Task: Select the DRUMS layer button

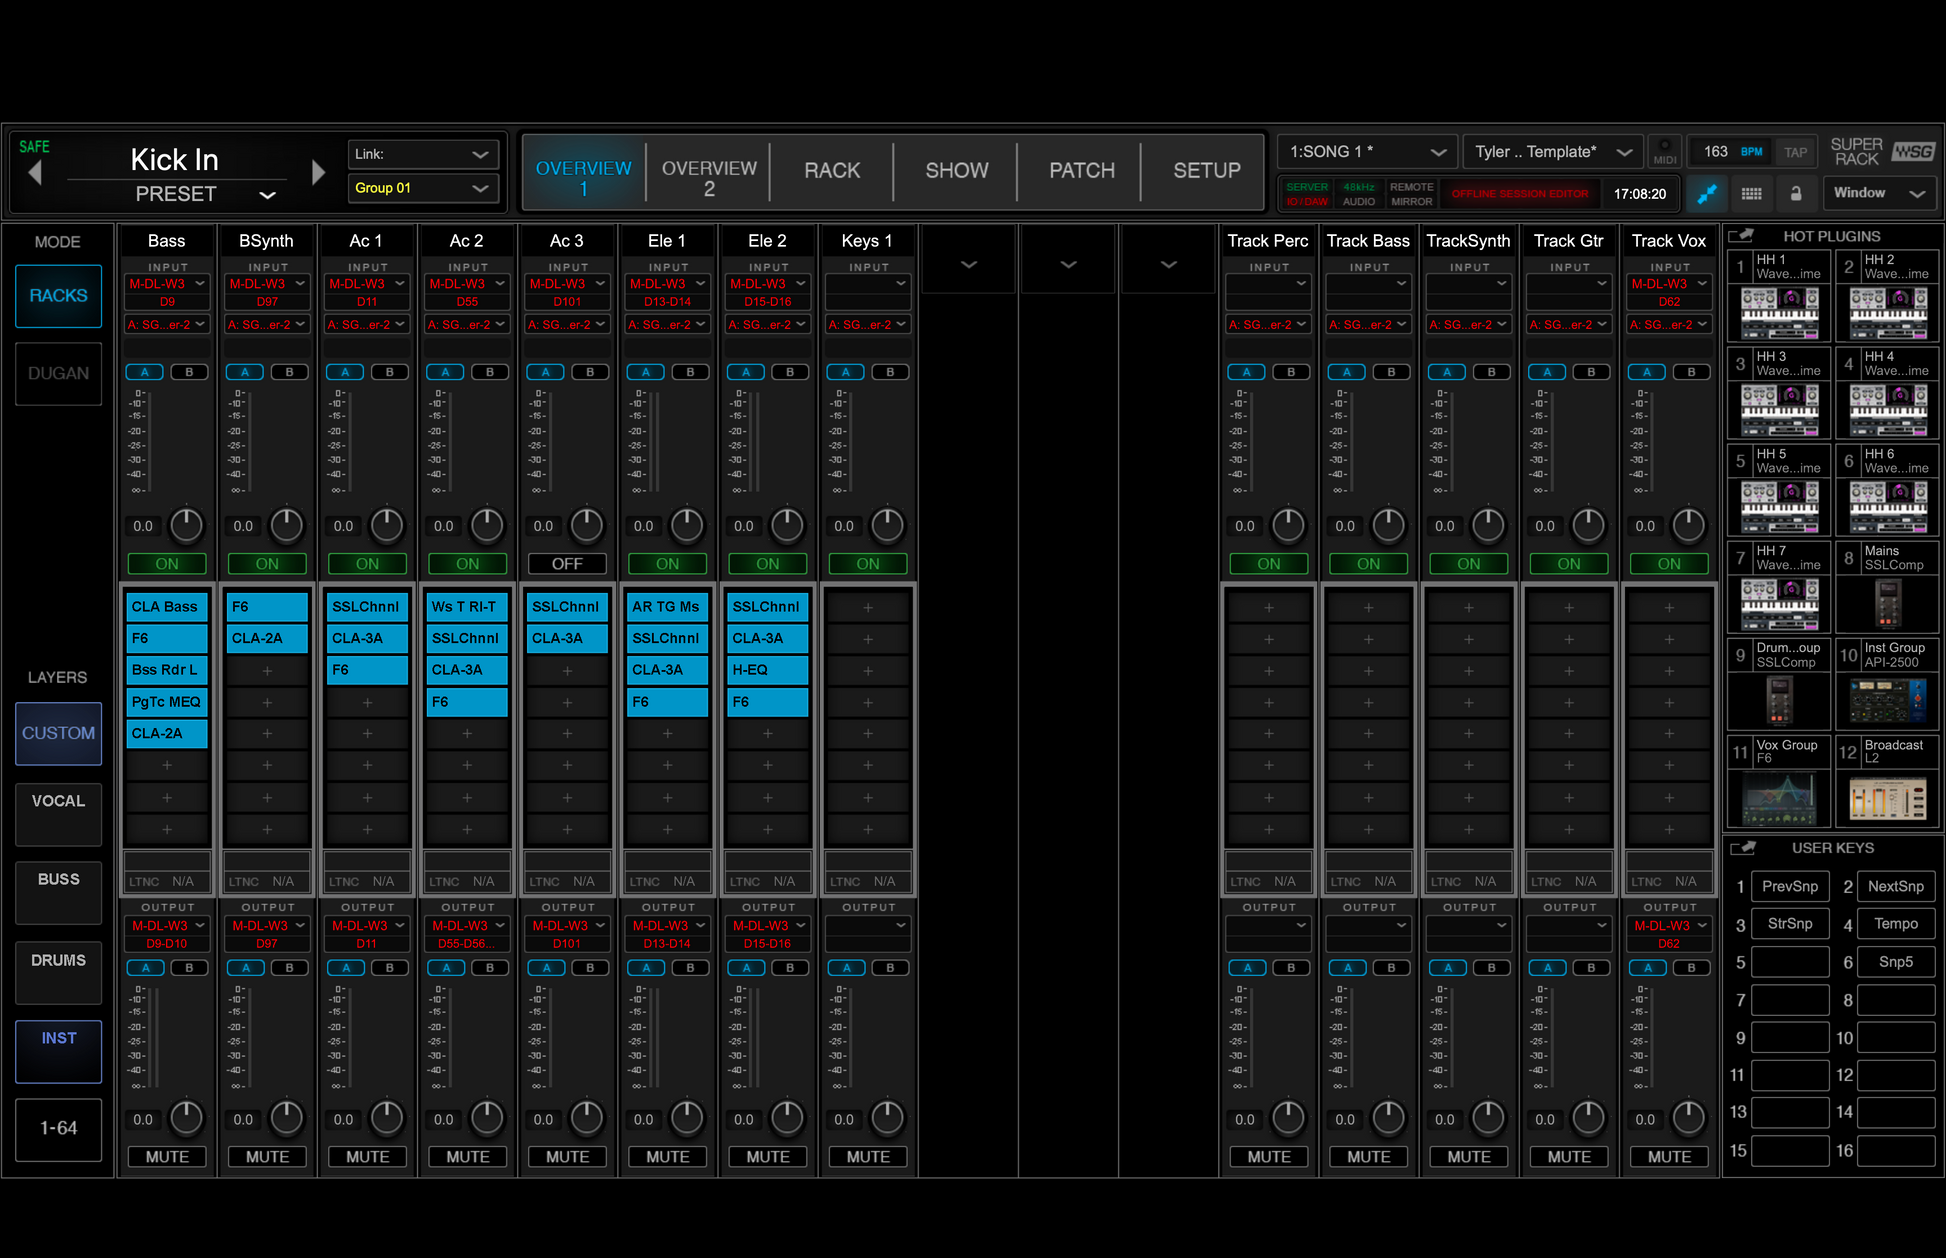Action: (x=58, y=972)
